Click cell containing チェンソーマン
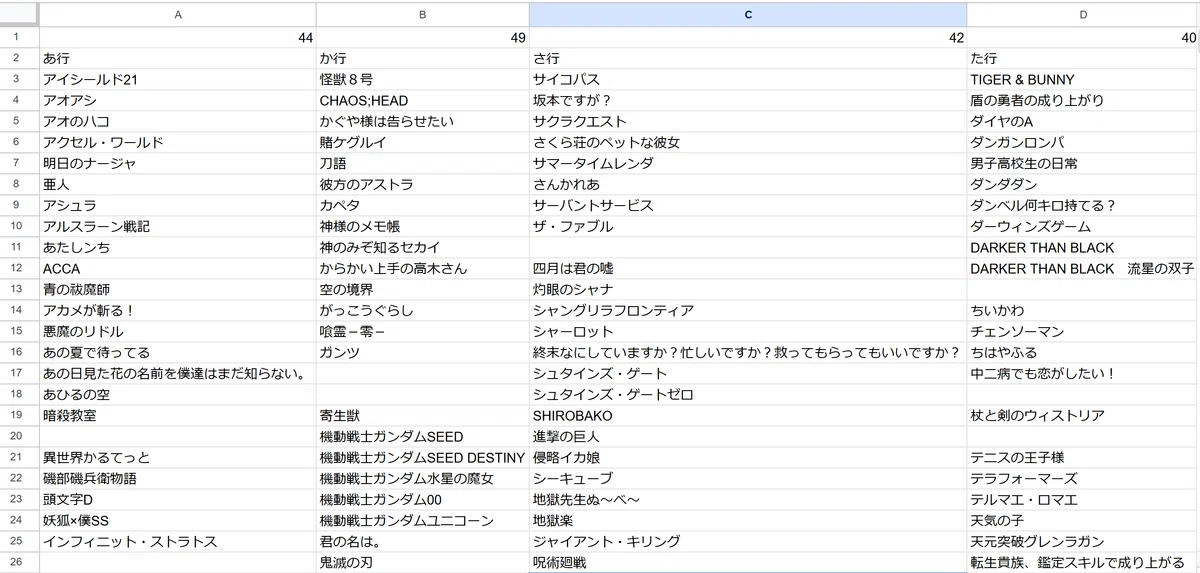The image size is (1200, 573). (1083, 332)
